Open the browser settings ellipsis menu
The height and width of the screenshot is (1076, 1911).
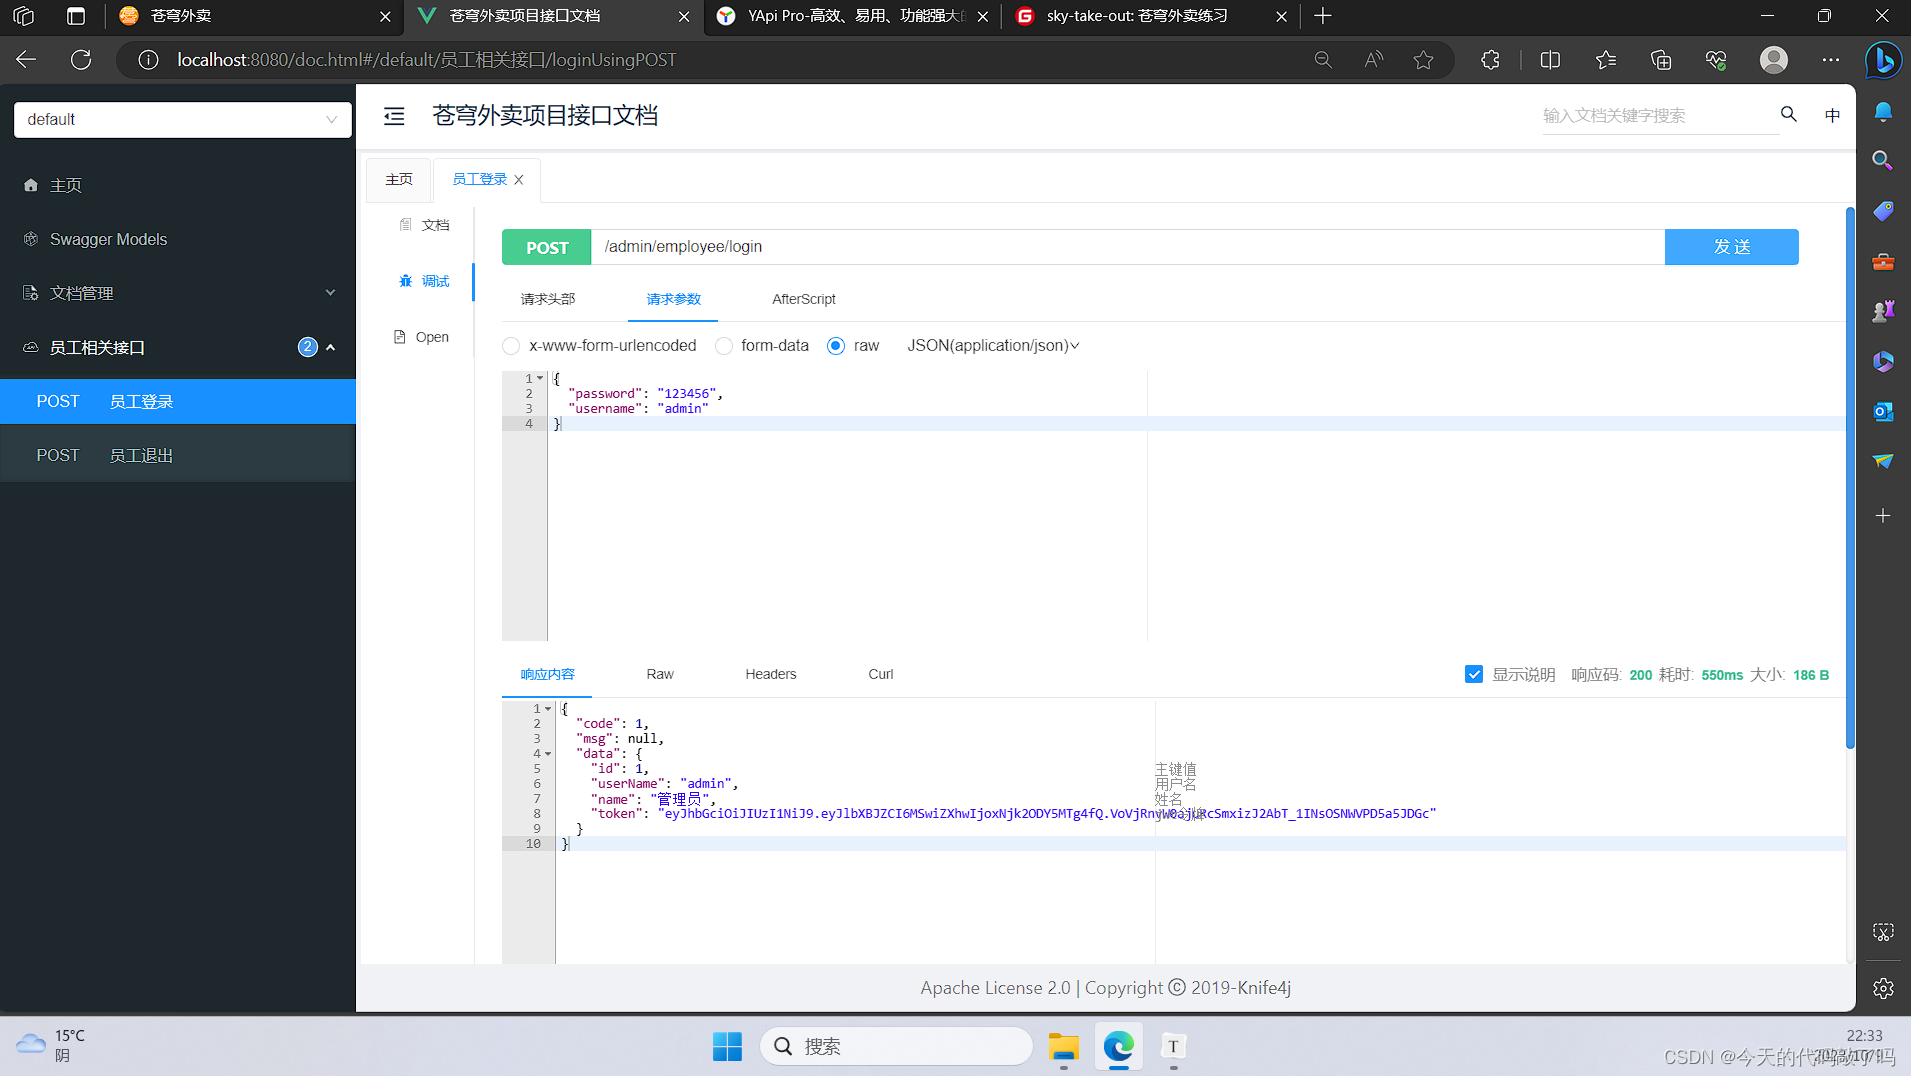coord(1831,60)
